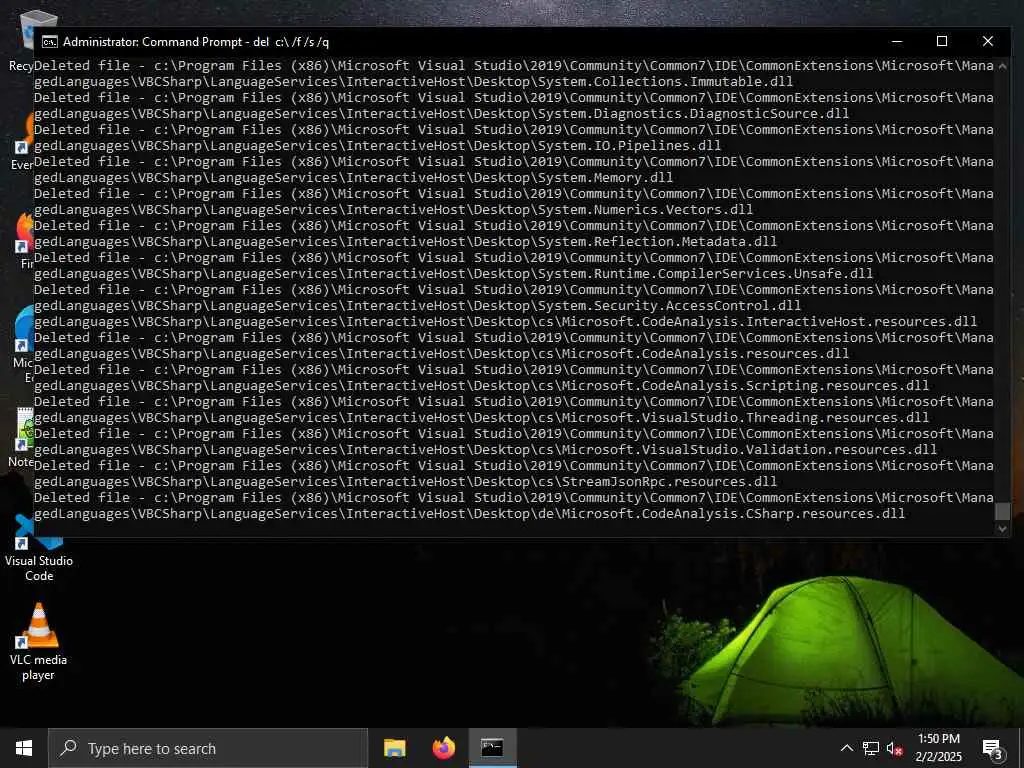Image resolution: width=1024 pixels, height=768 pixels.
Task: Open File Explorer from the taskbar
Action: coord(394,748)
